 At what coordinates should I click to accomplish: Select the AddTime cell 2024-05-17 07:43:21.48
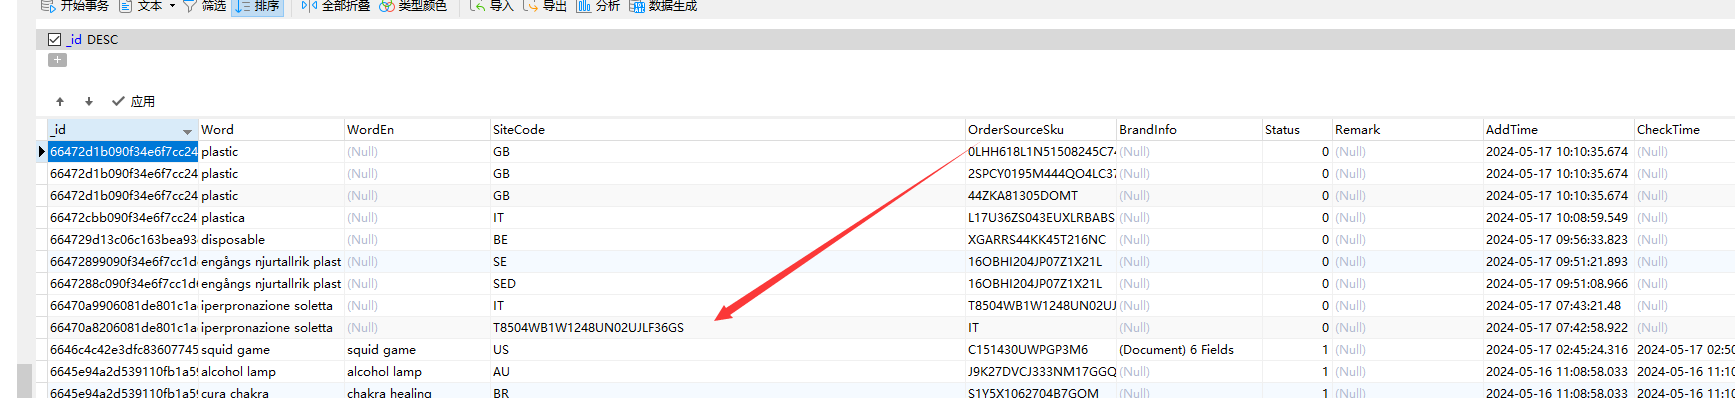click(1559, 306)
